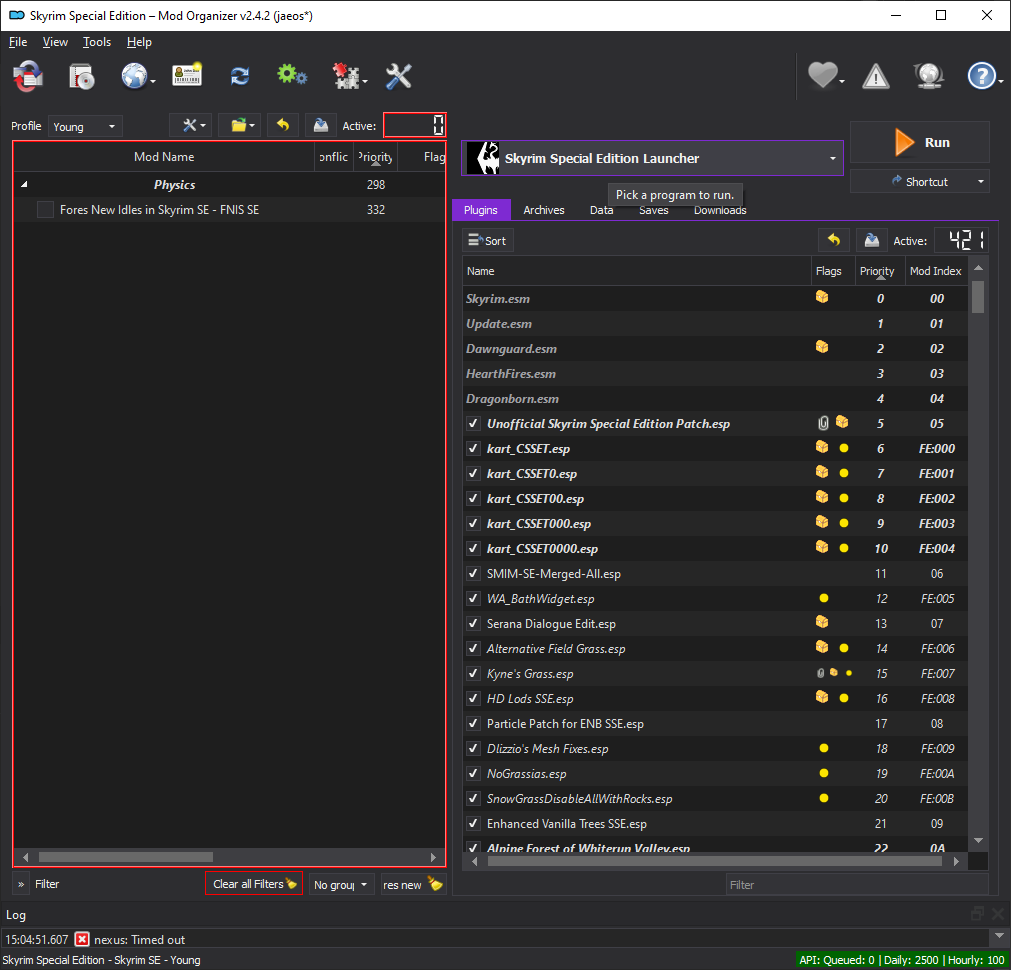The width and height of the screenshot is (1011, 970).
Task: Click the red error icon in the log
Action: pos(82,939)
